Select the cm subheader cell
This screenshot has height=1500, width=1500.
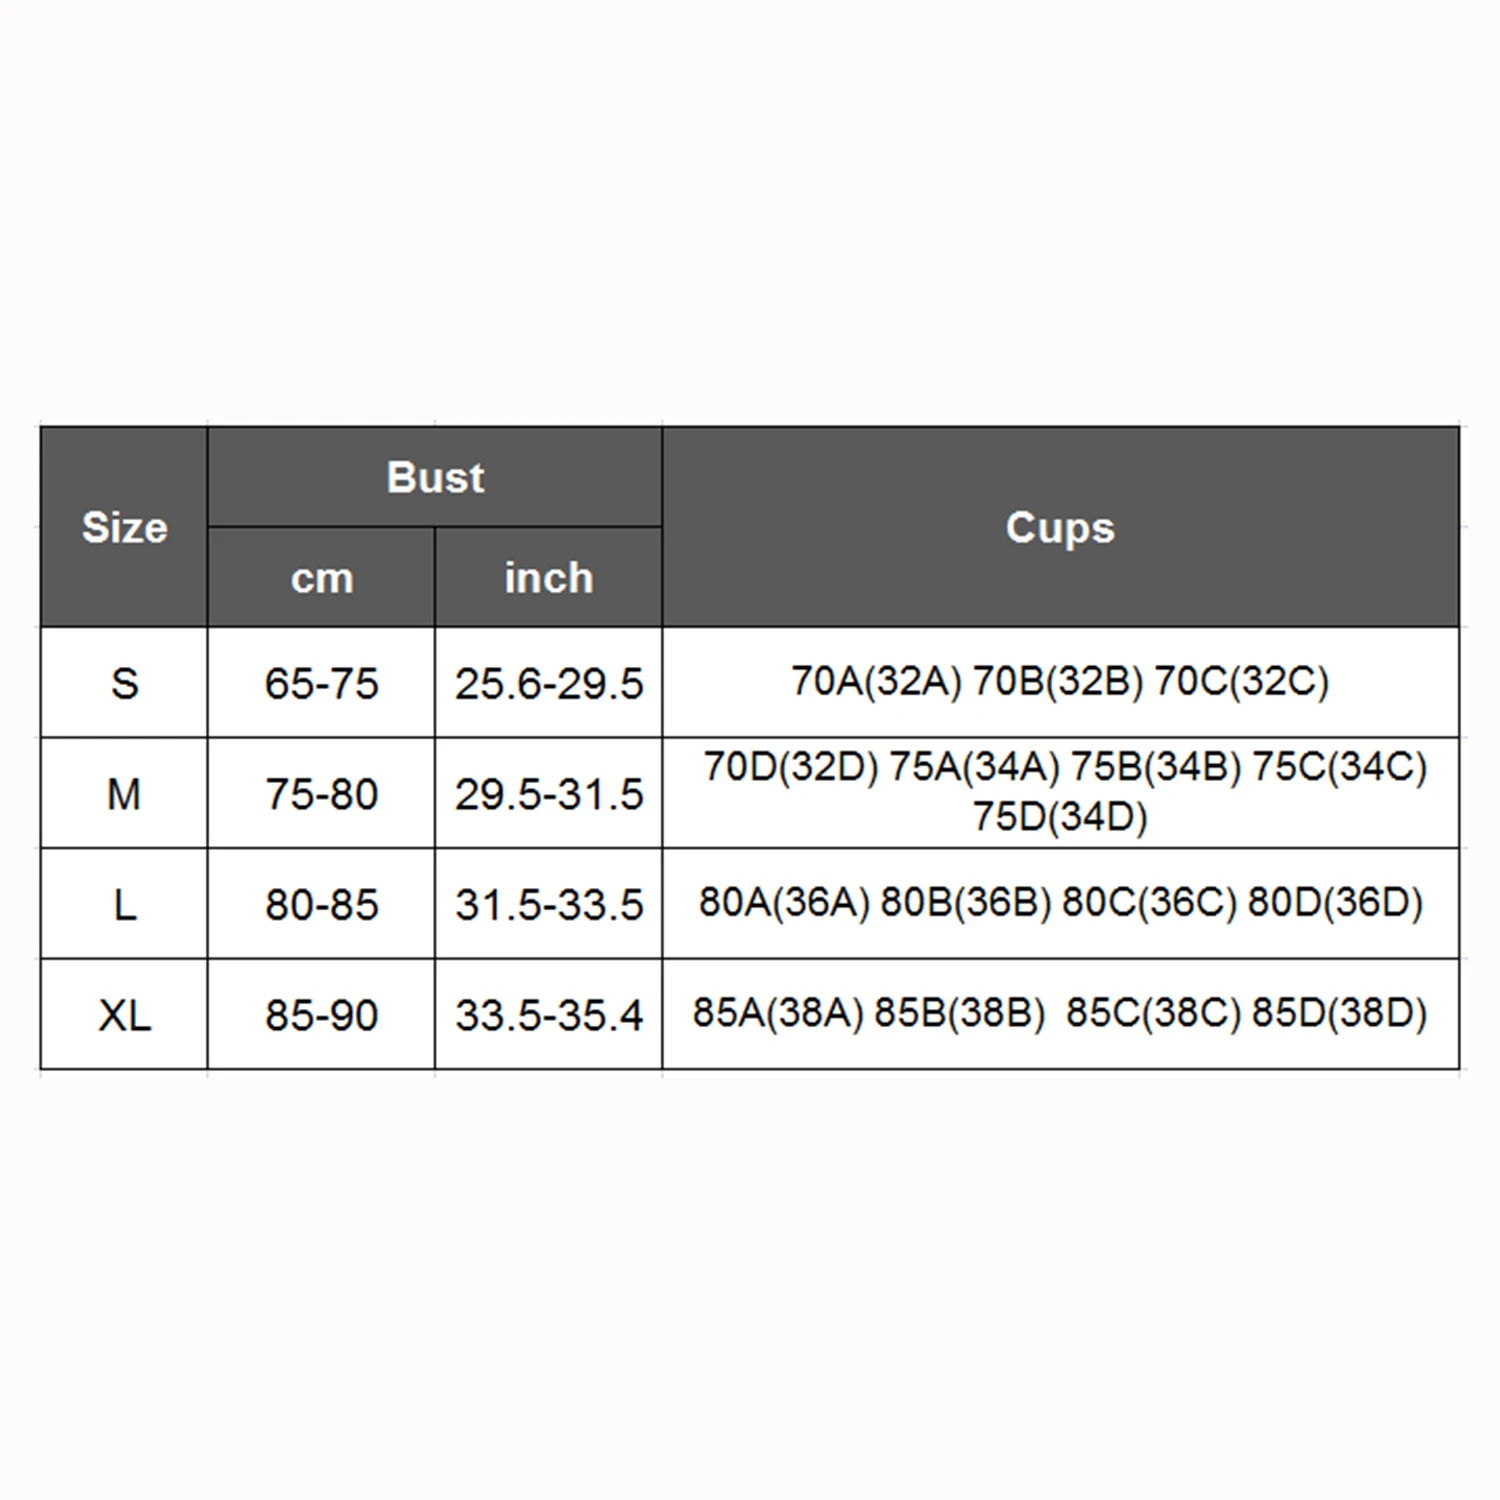[321, 577]
